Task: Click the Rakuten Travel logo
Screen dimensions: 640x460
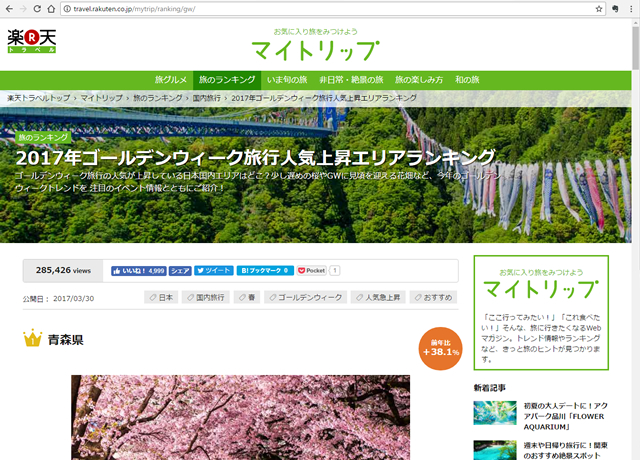Action: [x=31, y=43]
